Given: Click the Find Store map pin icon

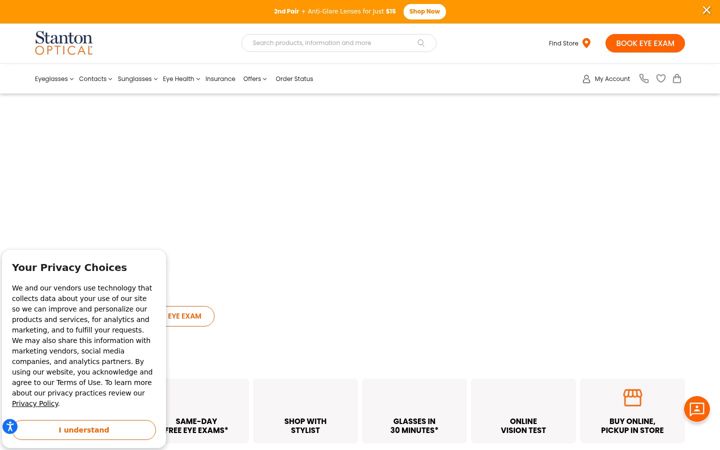Looking at the screenshot, I should click(x=586, y=43).
